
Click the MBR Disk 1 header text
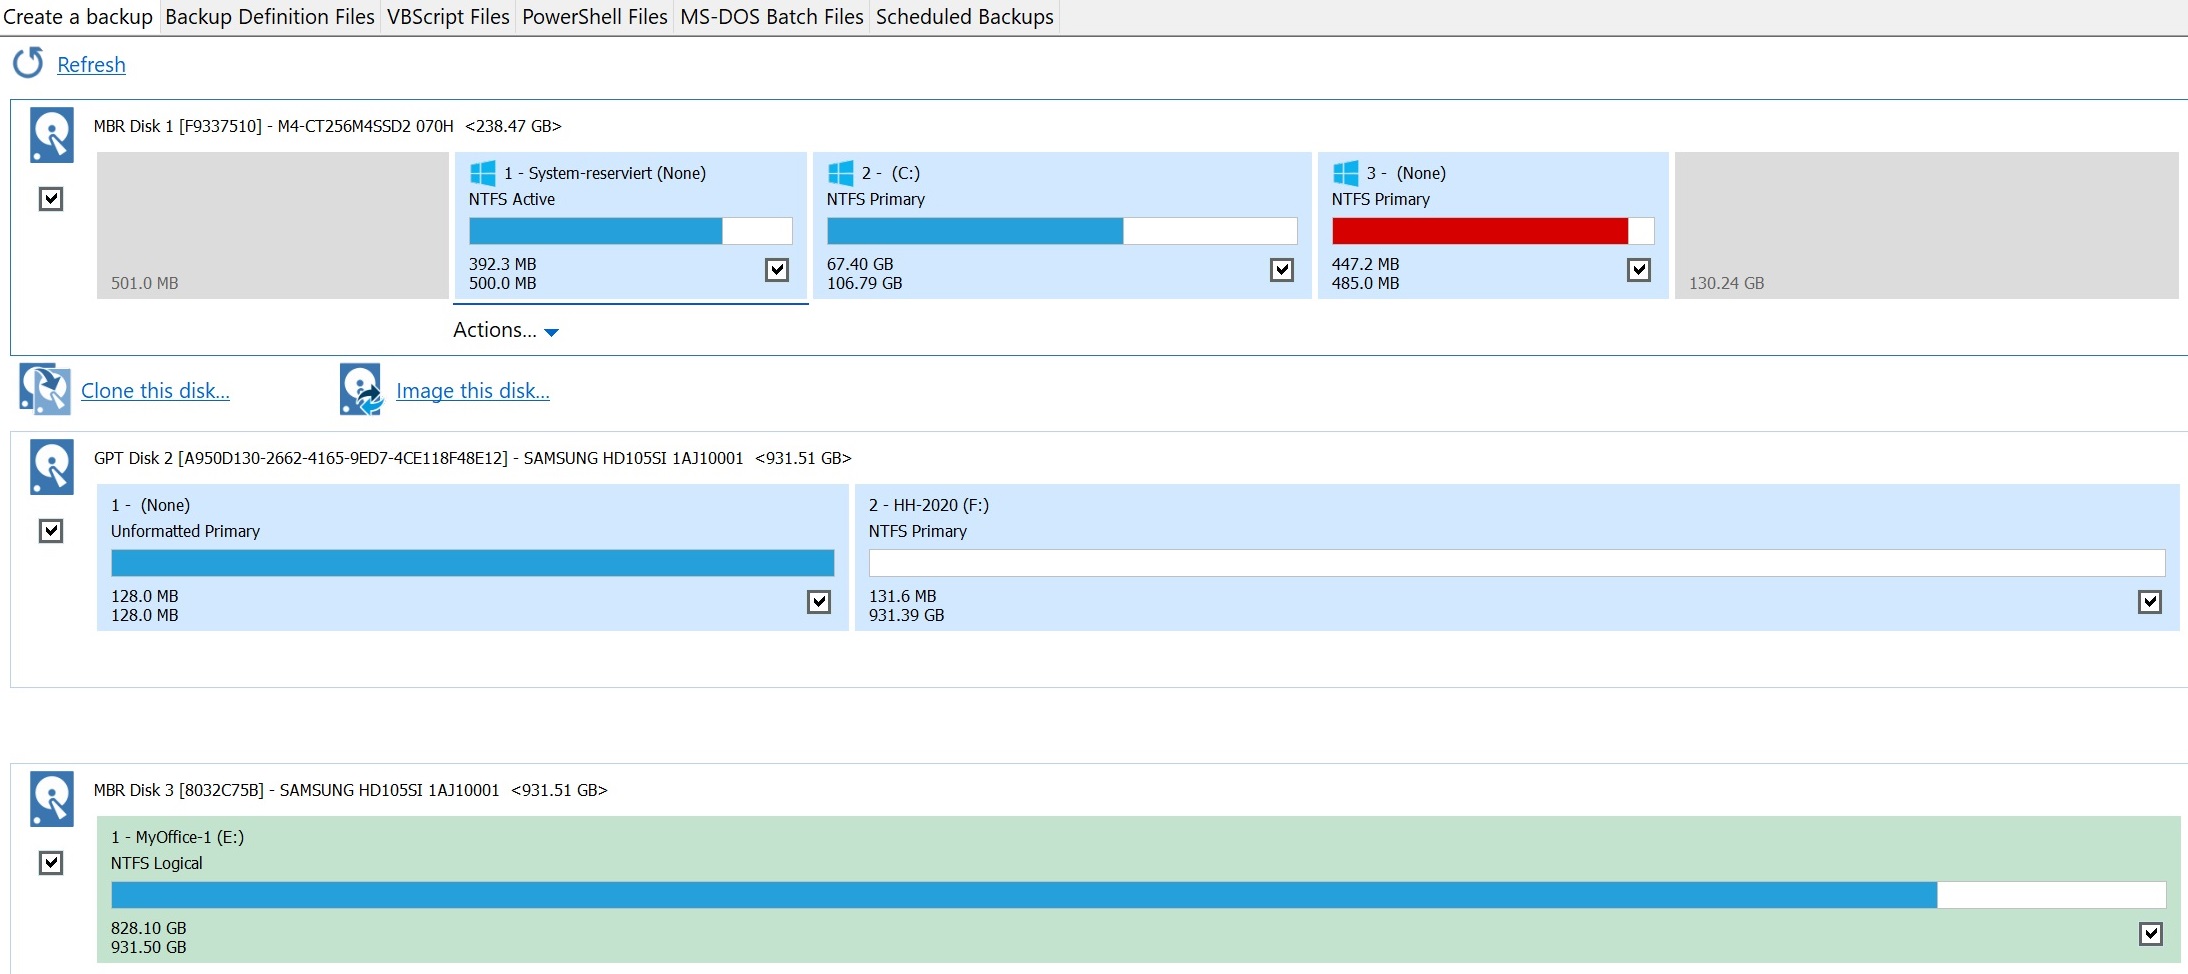[328, 126]
